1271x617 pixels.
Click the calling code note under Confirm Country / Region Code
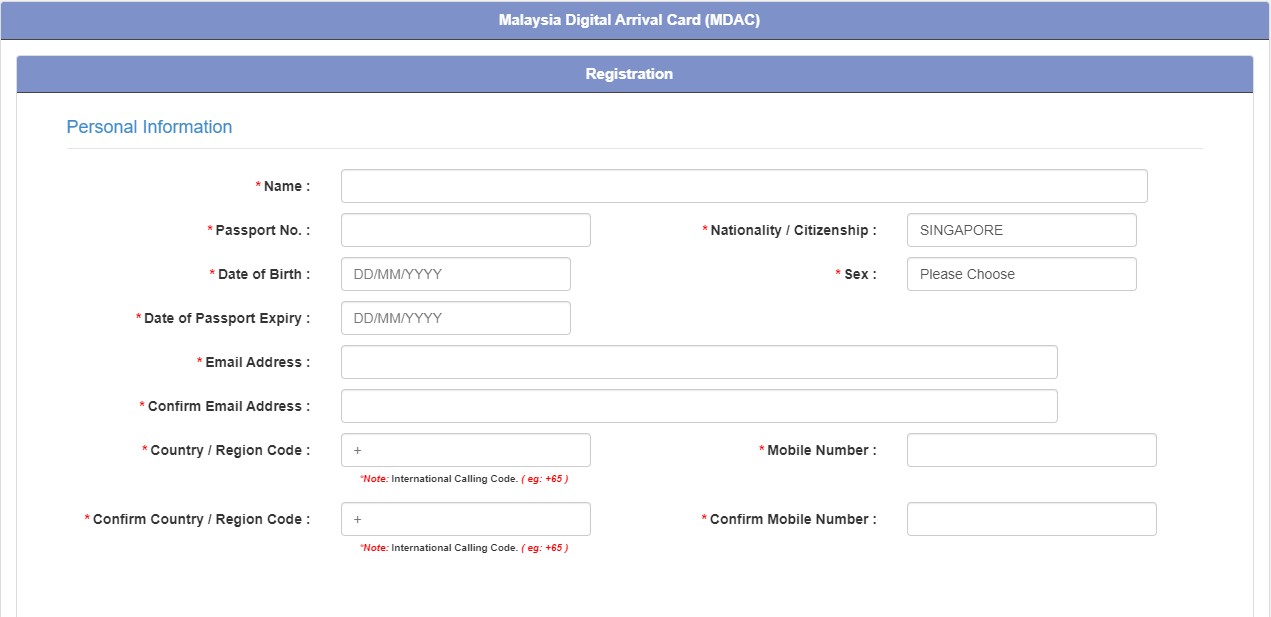pyautogui.click(x=464, y=548)
